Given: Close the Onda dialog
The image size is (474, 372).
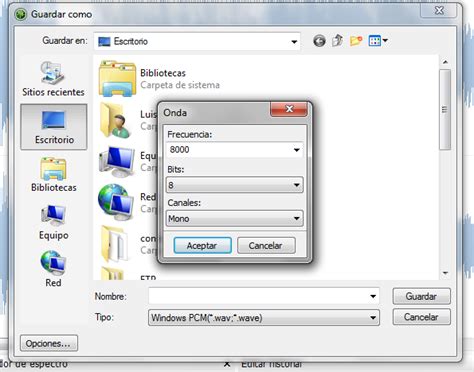Looking at the screenshot, I should tap(289, 109).
